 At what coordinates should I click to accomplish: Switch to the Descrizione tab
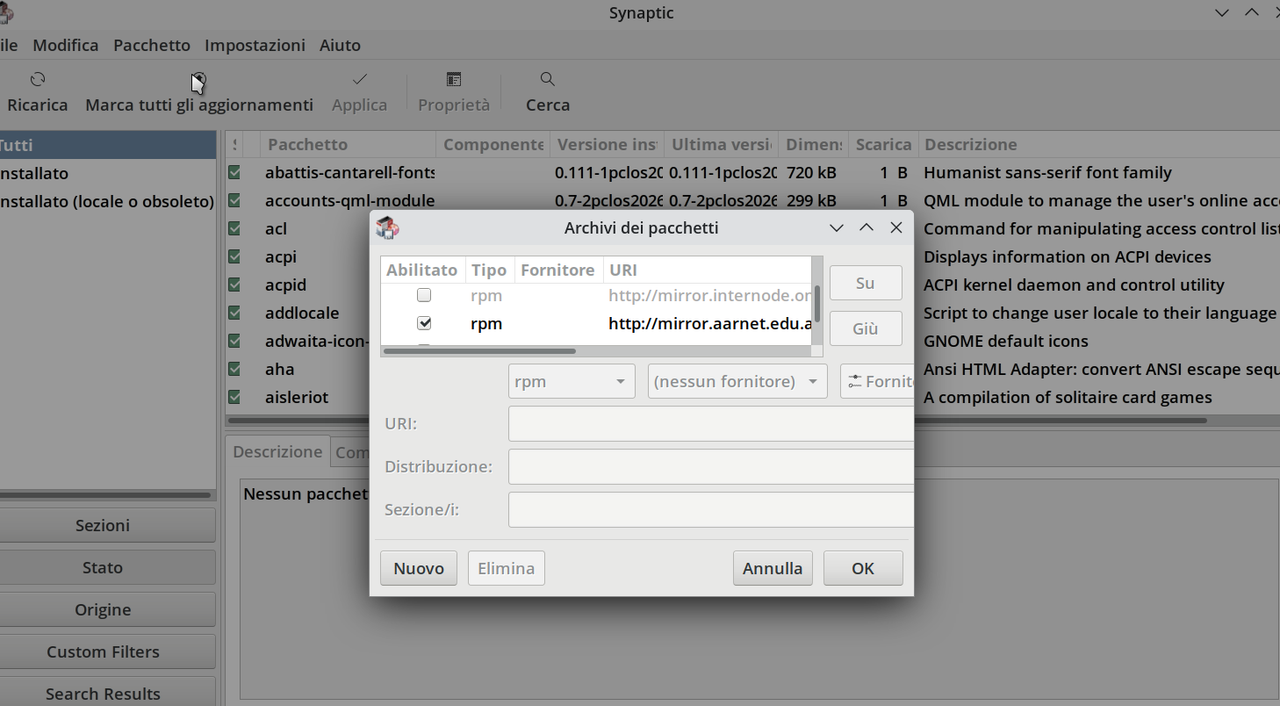pos(278,452)
